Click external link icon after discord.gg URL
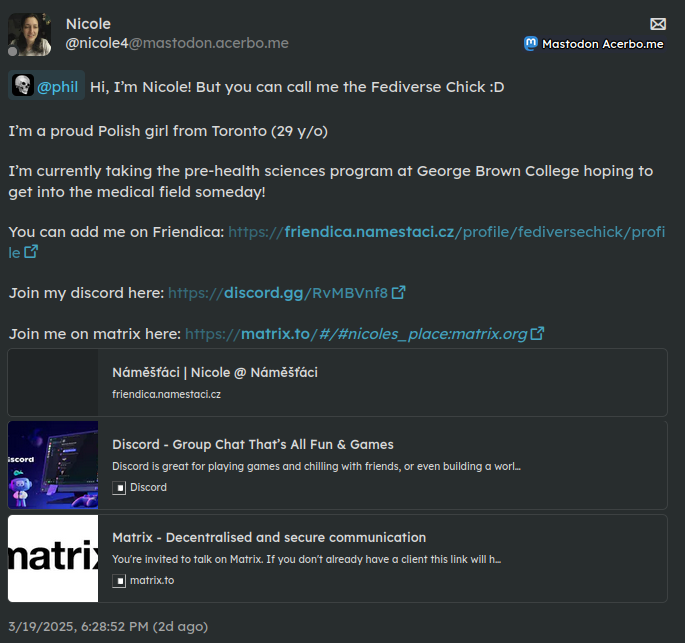Viewport: 685px width, 643px height. (398, 293)
